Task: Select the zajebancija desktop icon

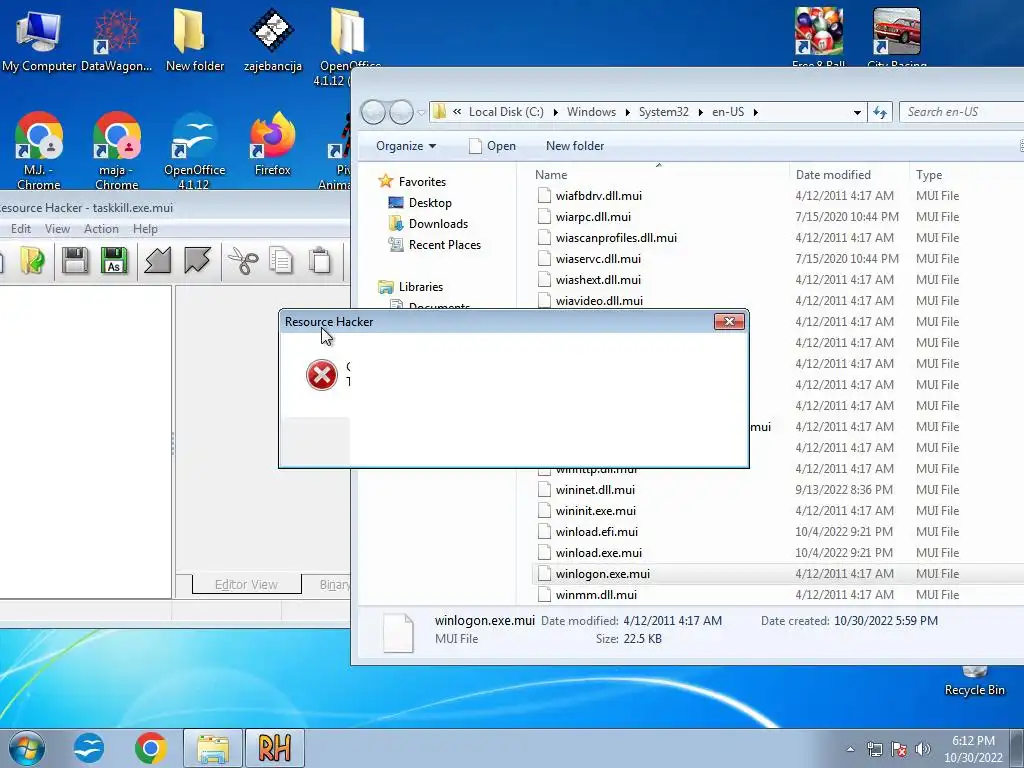Action: pos(273,40)
